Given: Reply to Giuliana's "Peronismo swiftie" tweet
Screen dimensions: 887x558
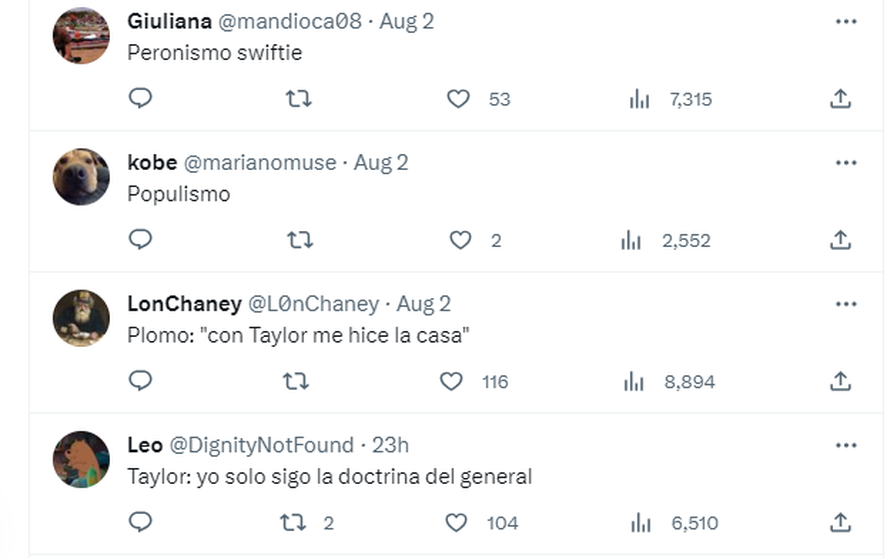Looking at the screenshot, I should click(x=141, y=98).
